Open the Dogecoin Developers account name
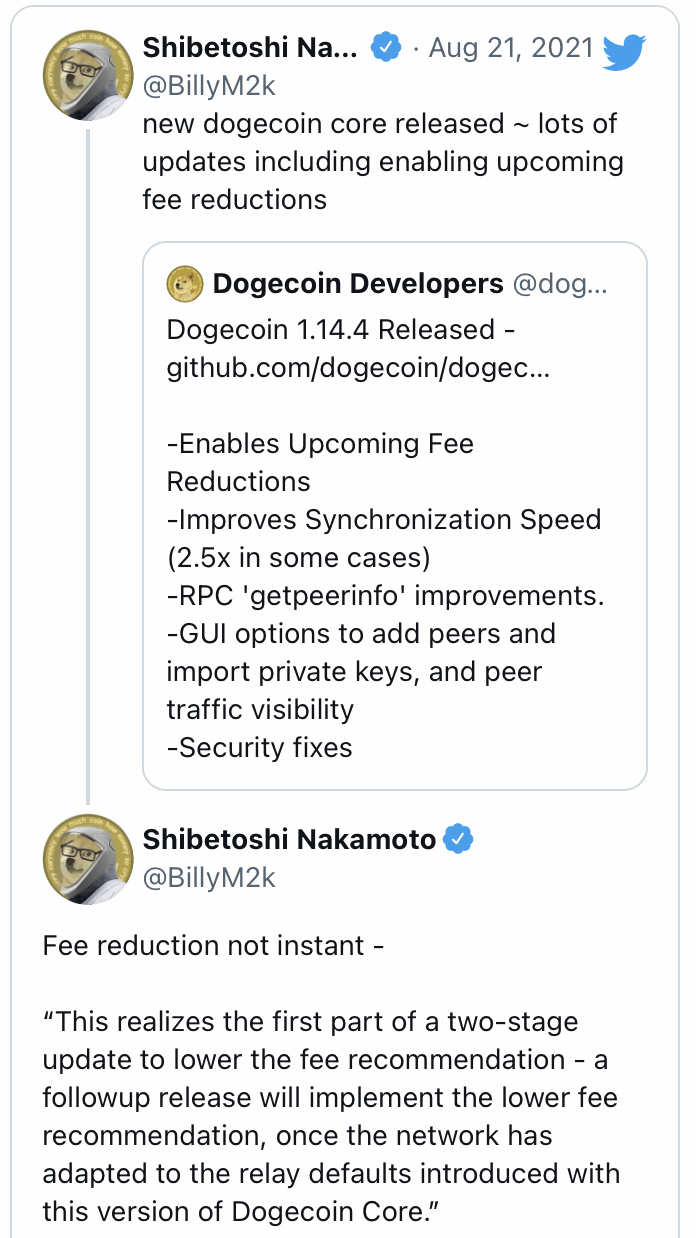696x1238 pixels. point(358,284)
